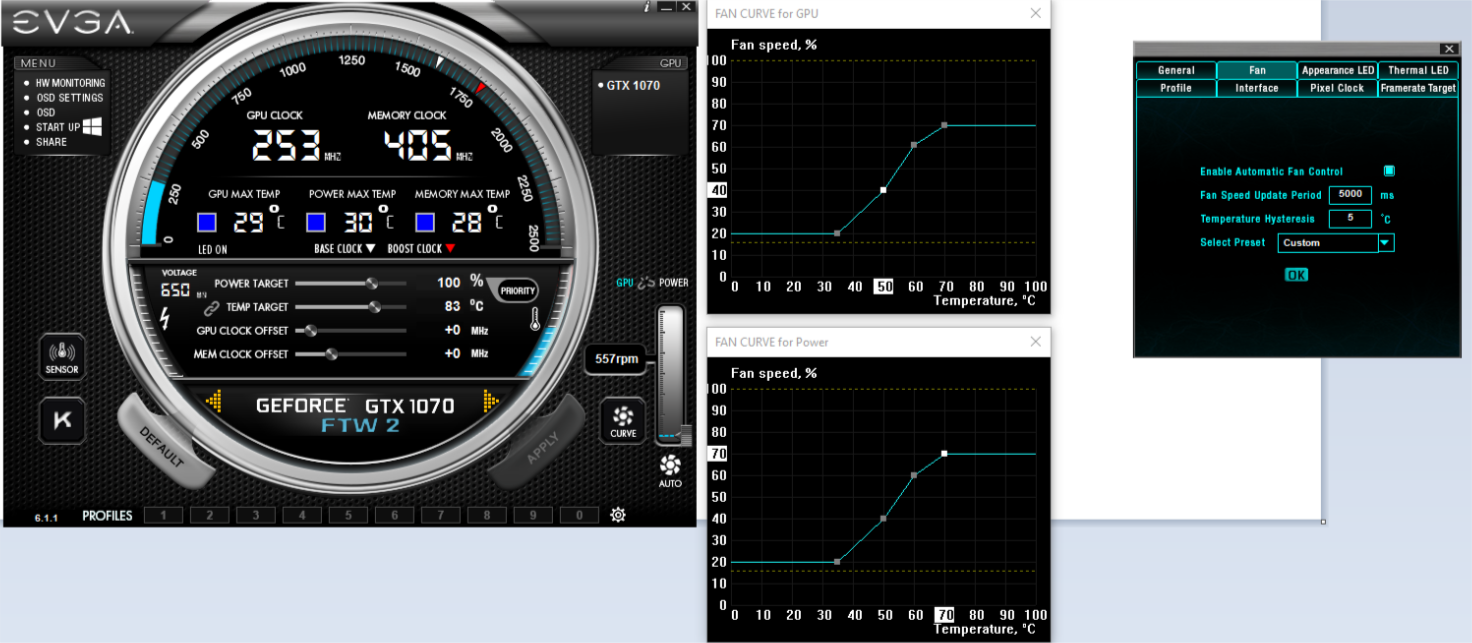Image resolution: width=1472 pixels, height=643 pixels.
Task: Close the fan settings dialog
Action: tap(1449, 49)
